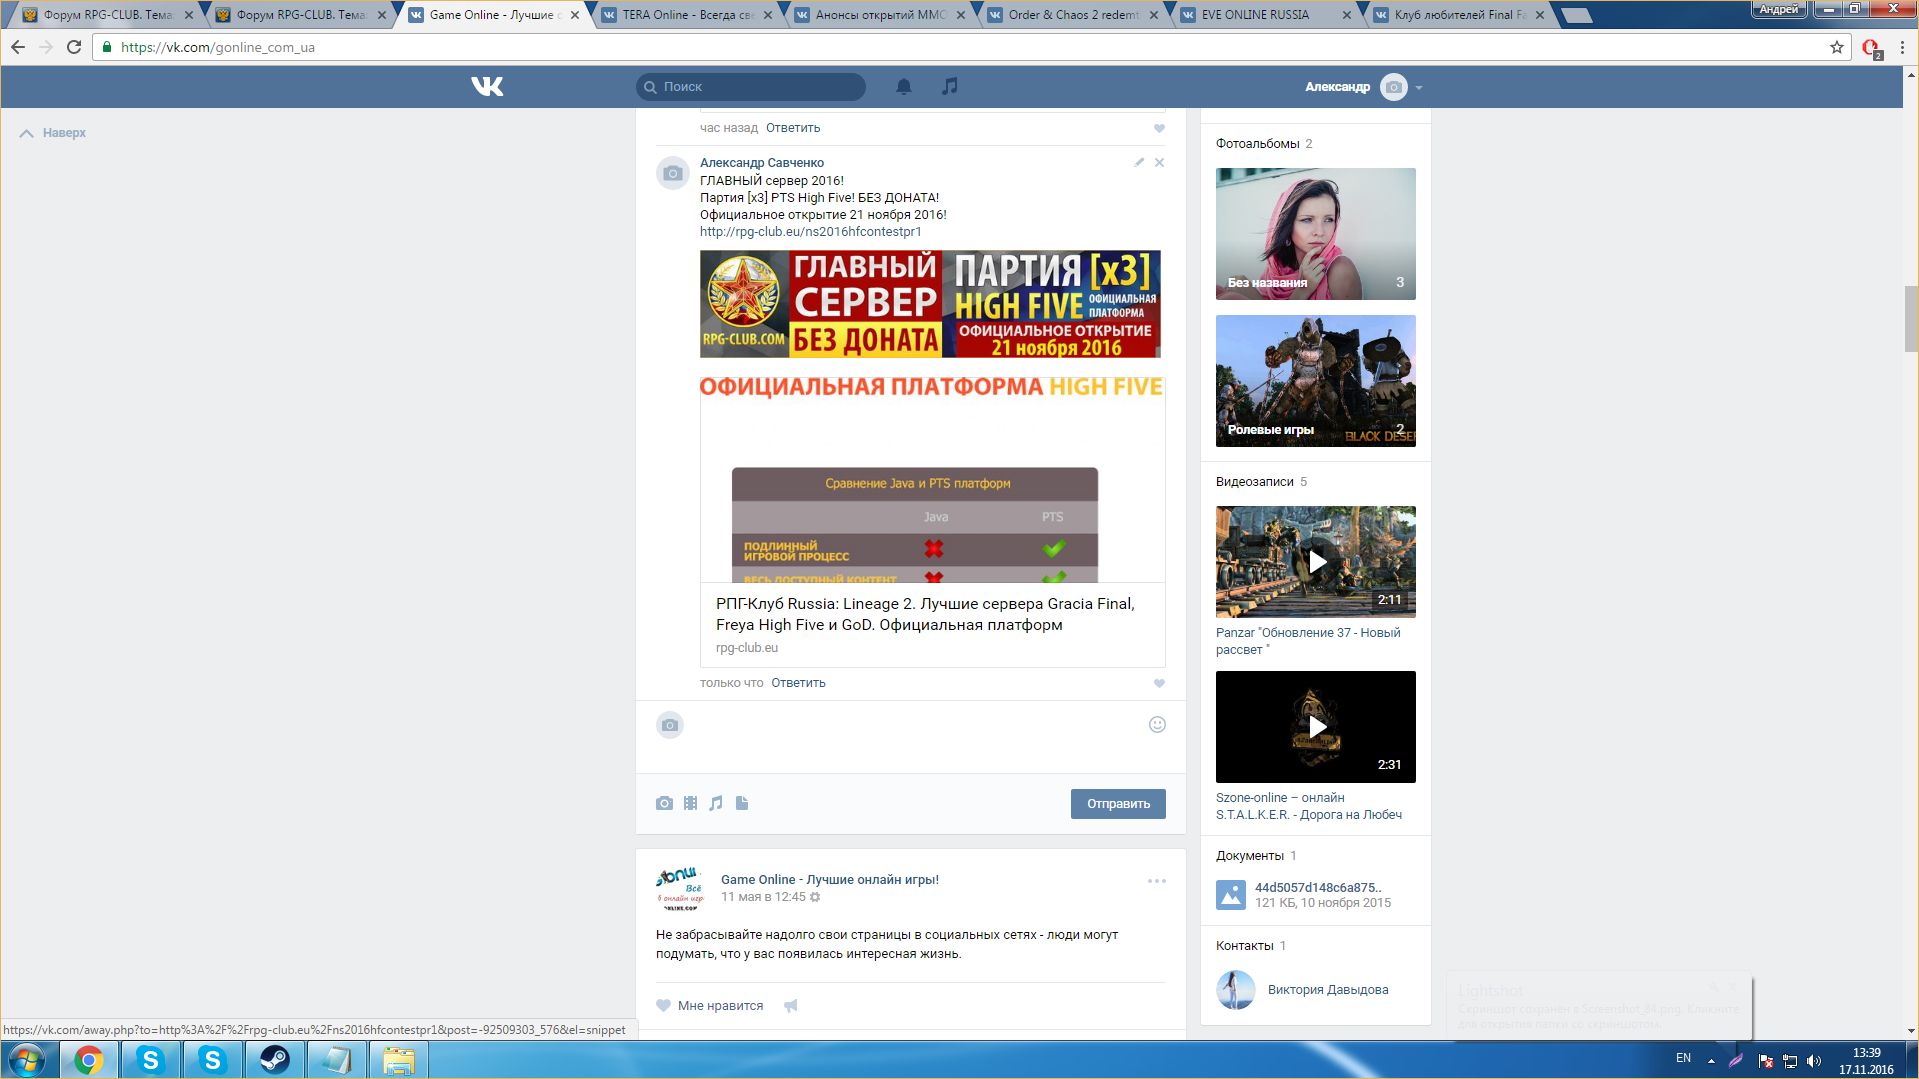
Task: Open Game Online community name on post
Action: tap(830, 880)
